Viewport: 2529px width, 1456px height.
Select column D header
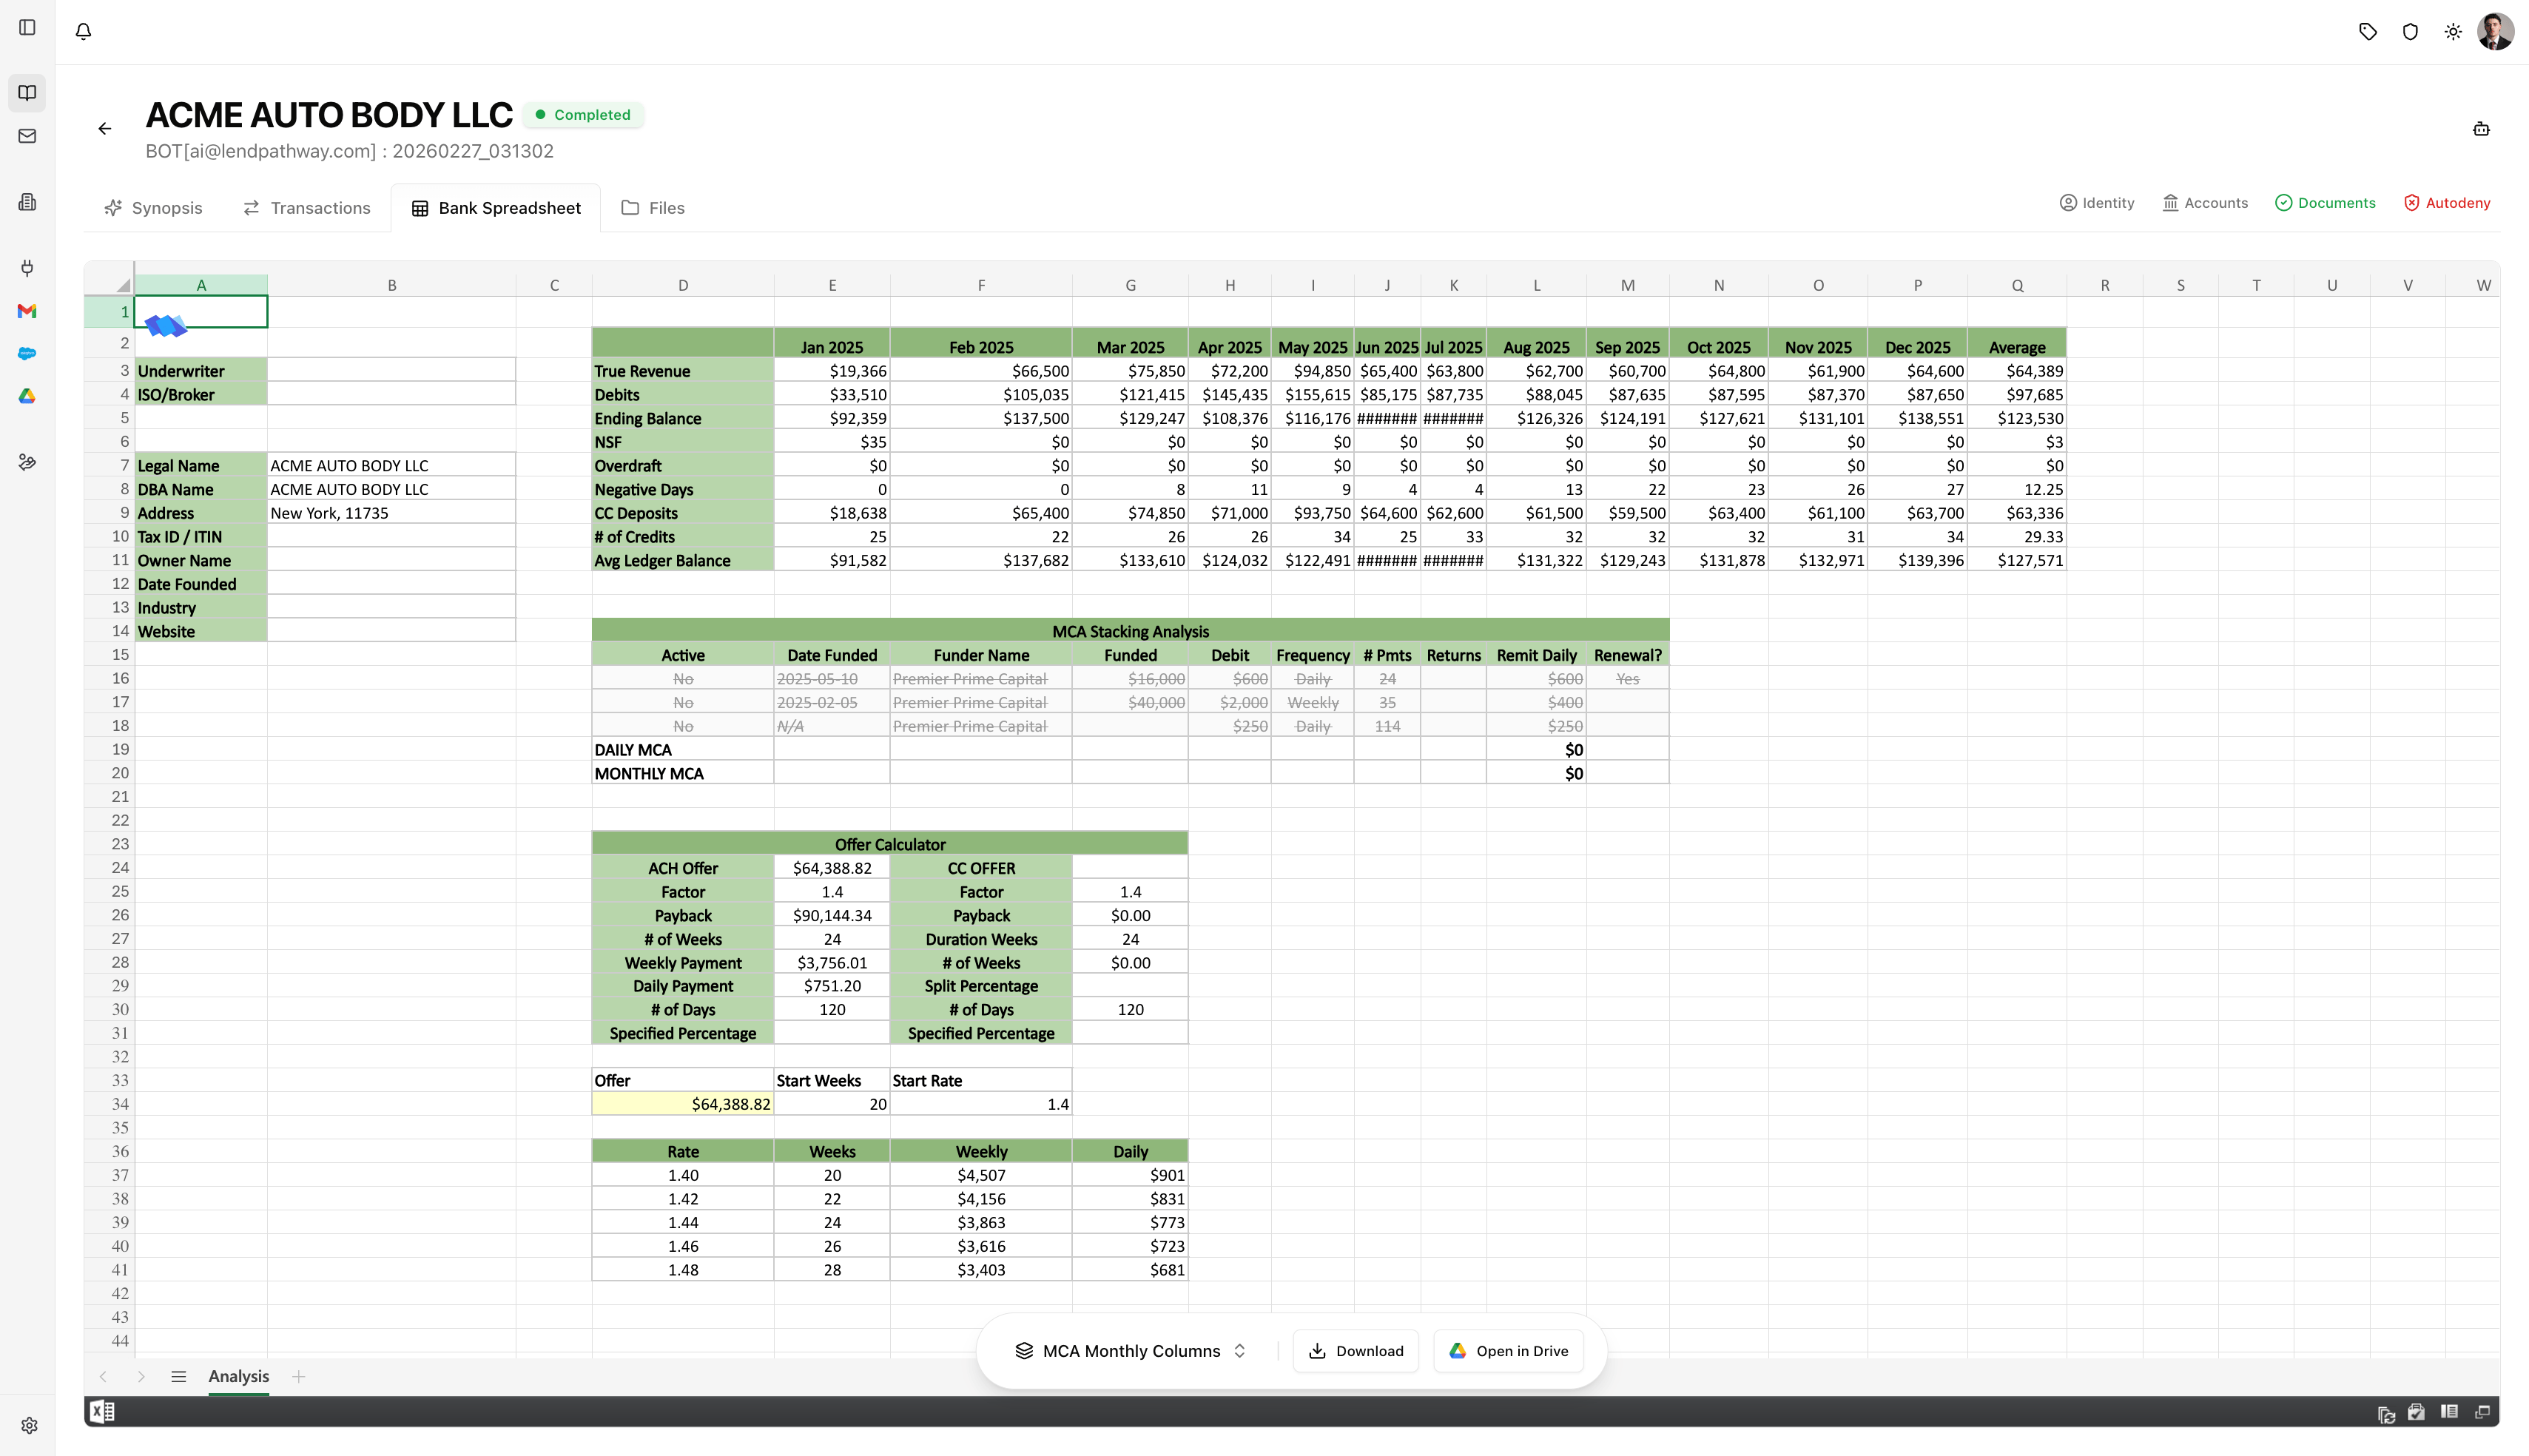tap(683, 285)
